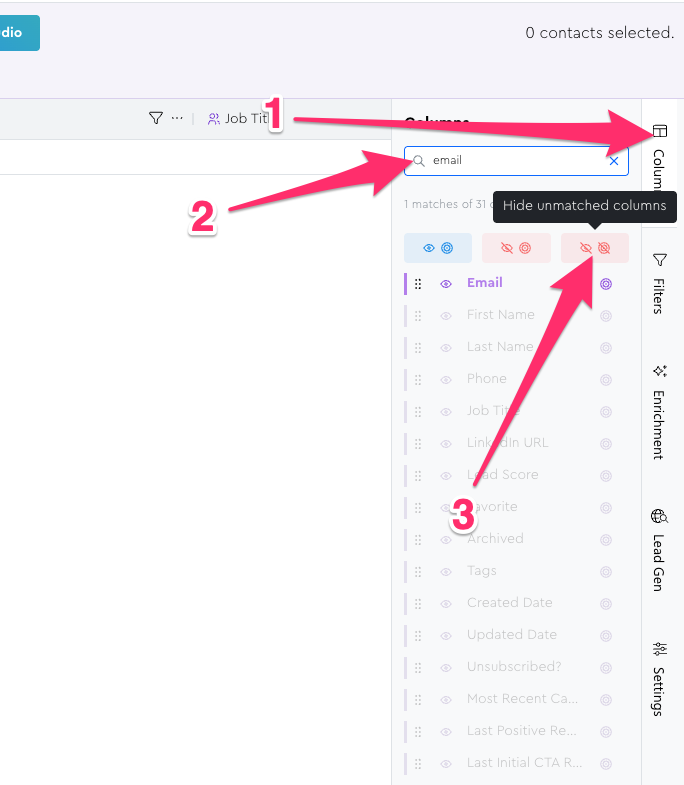Screen dimensions: 684x785
Task: Click the drag handle for Last Name column
Action: coord(418,347)
